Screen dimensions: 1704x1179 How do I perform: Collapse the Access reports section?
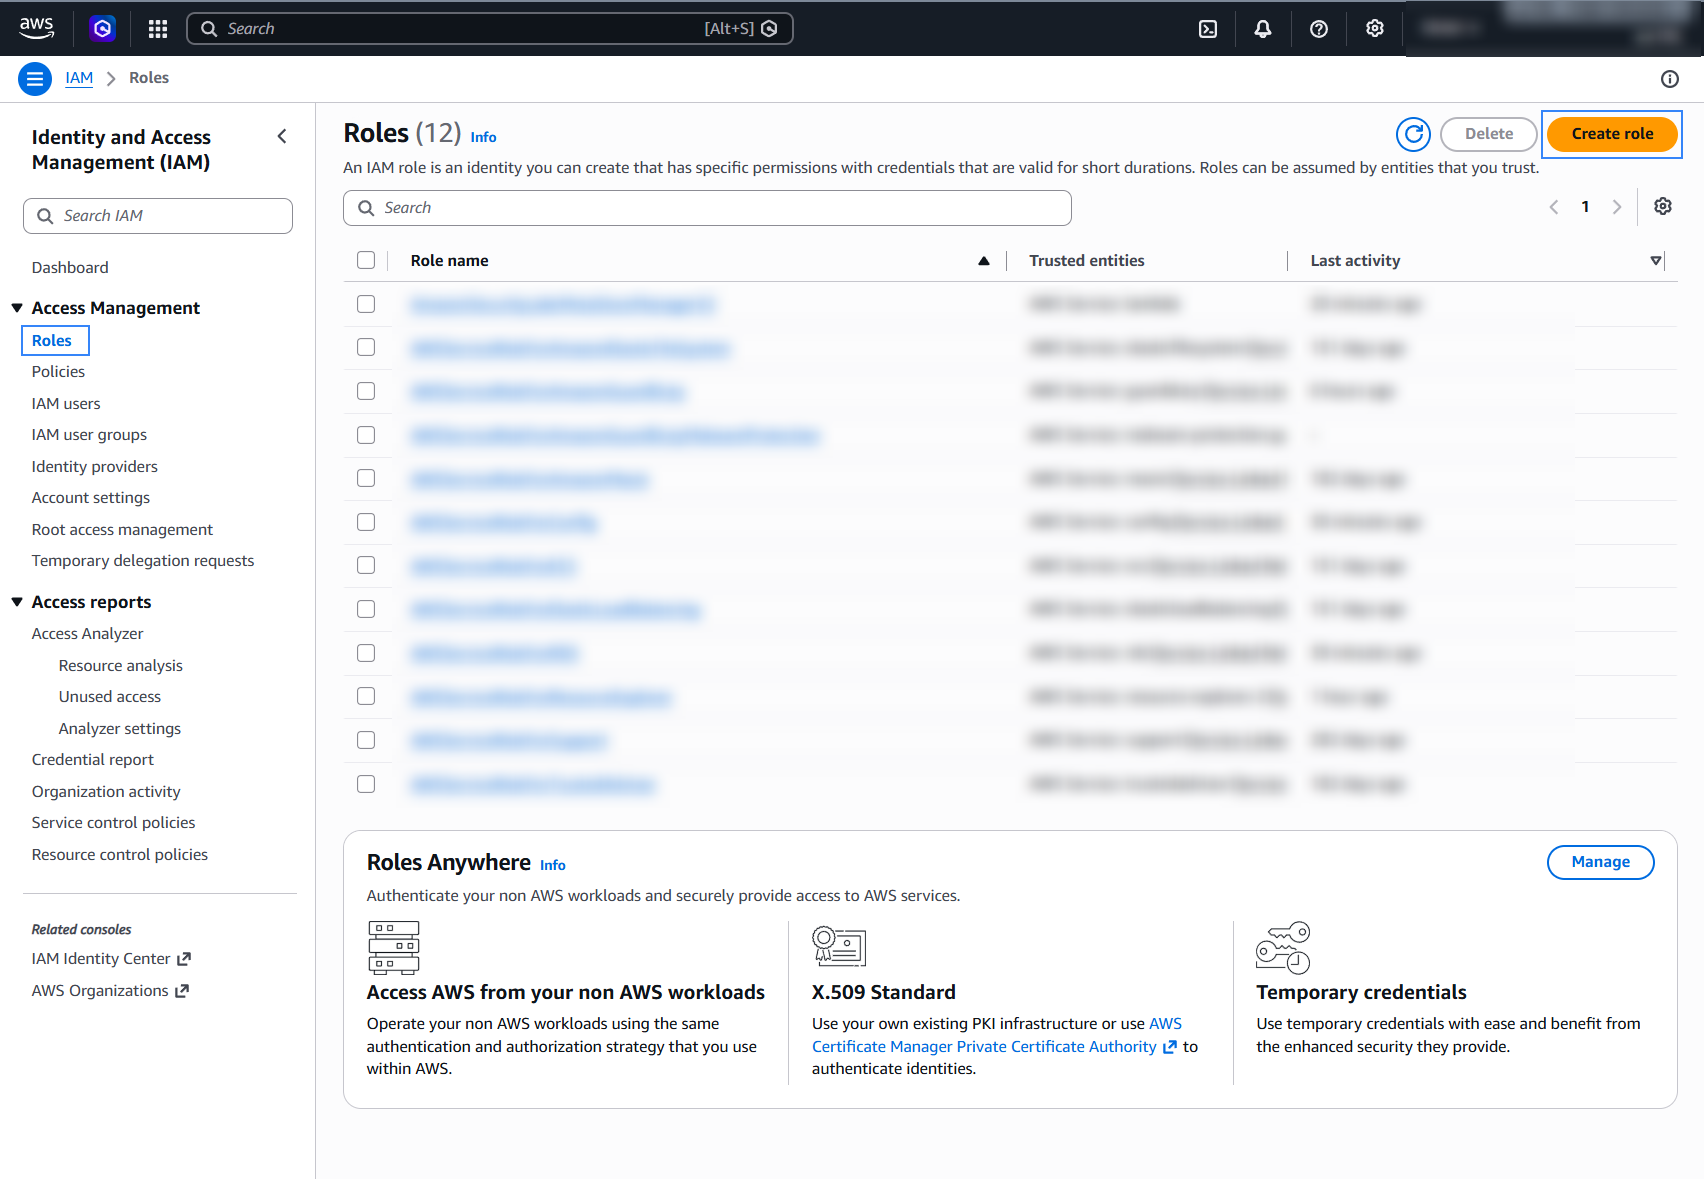[17, 602]
